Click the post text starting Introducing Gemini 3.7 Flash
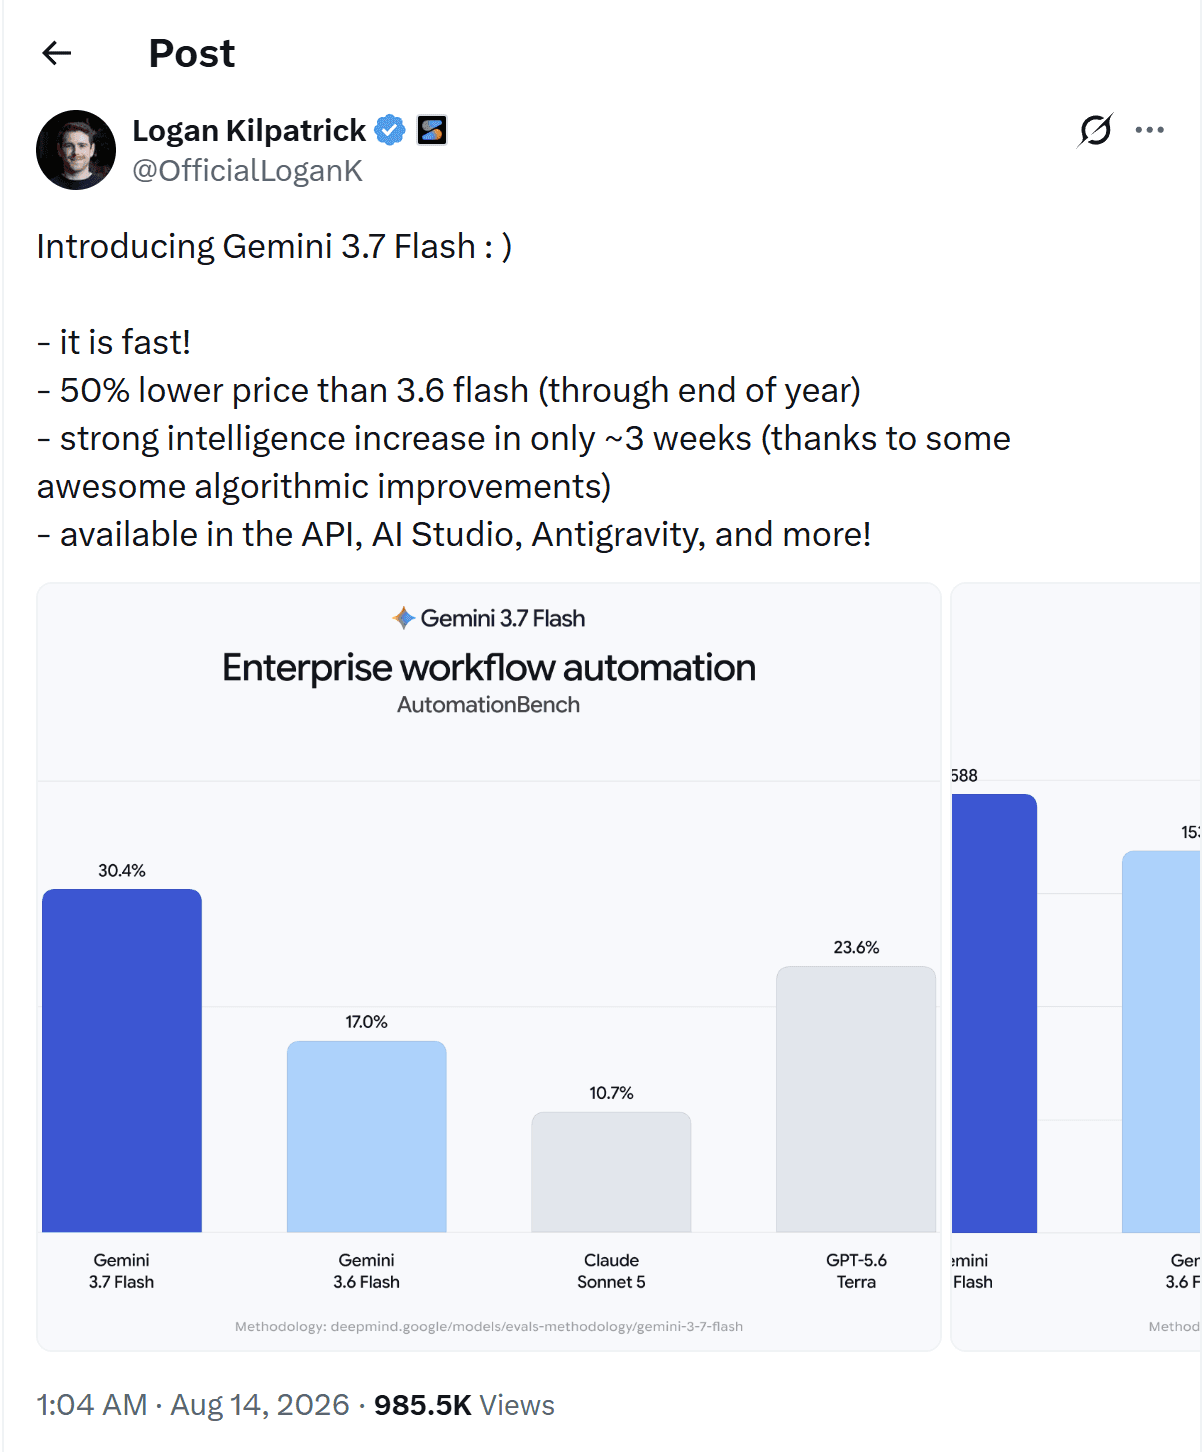 click(524, 390)
